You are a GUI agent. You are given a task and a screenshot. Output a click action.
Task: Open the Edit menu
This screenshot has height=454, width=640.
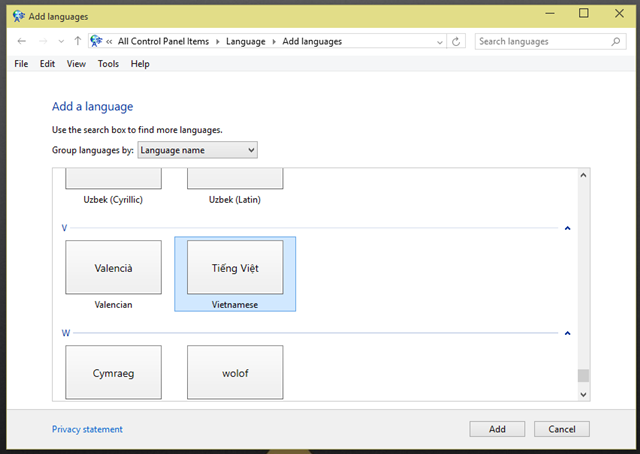click(x=47, y=64)
